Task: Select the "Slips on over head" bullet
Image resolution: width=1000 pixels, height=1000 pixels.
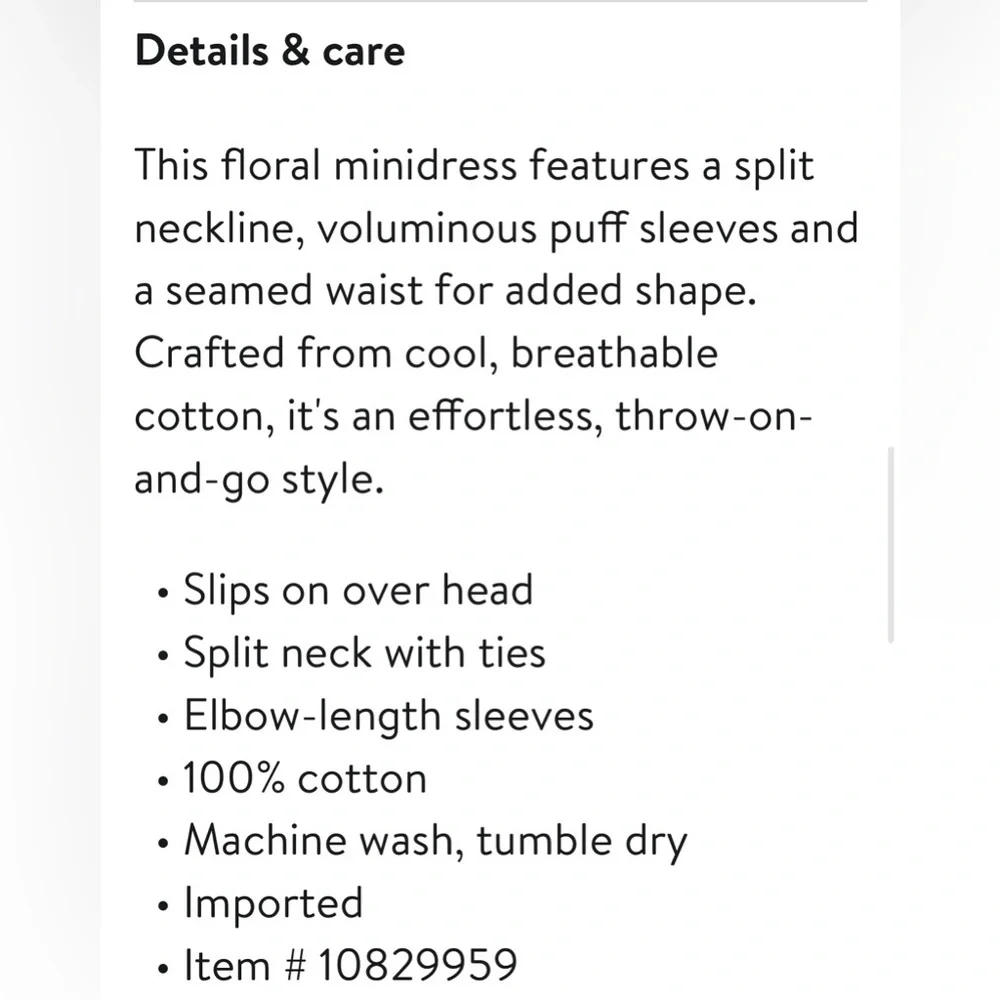Action: coord(357,590)
